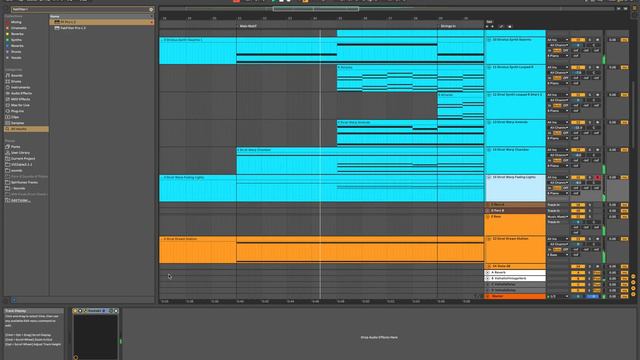Click Add Folder link under Places
This screenshot has height=360, width=640.
(20, 200)
